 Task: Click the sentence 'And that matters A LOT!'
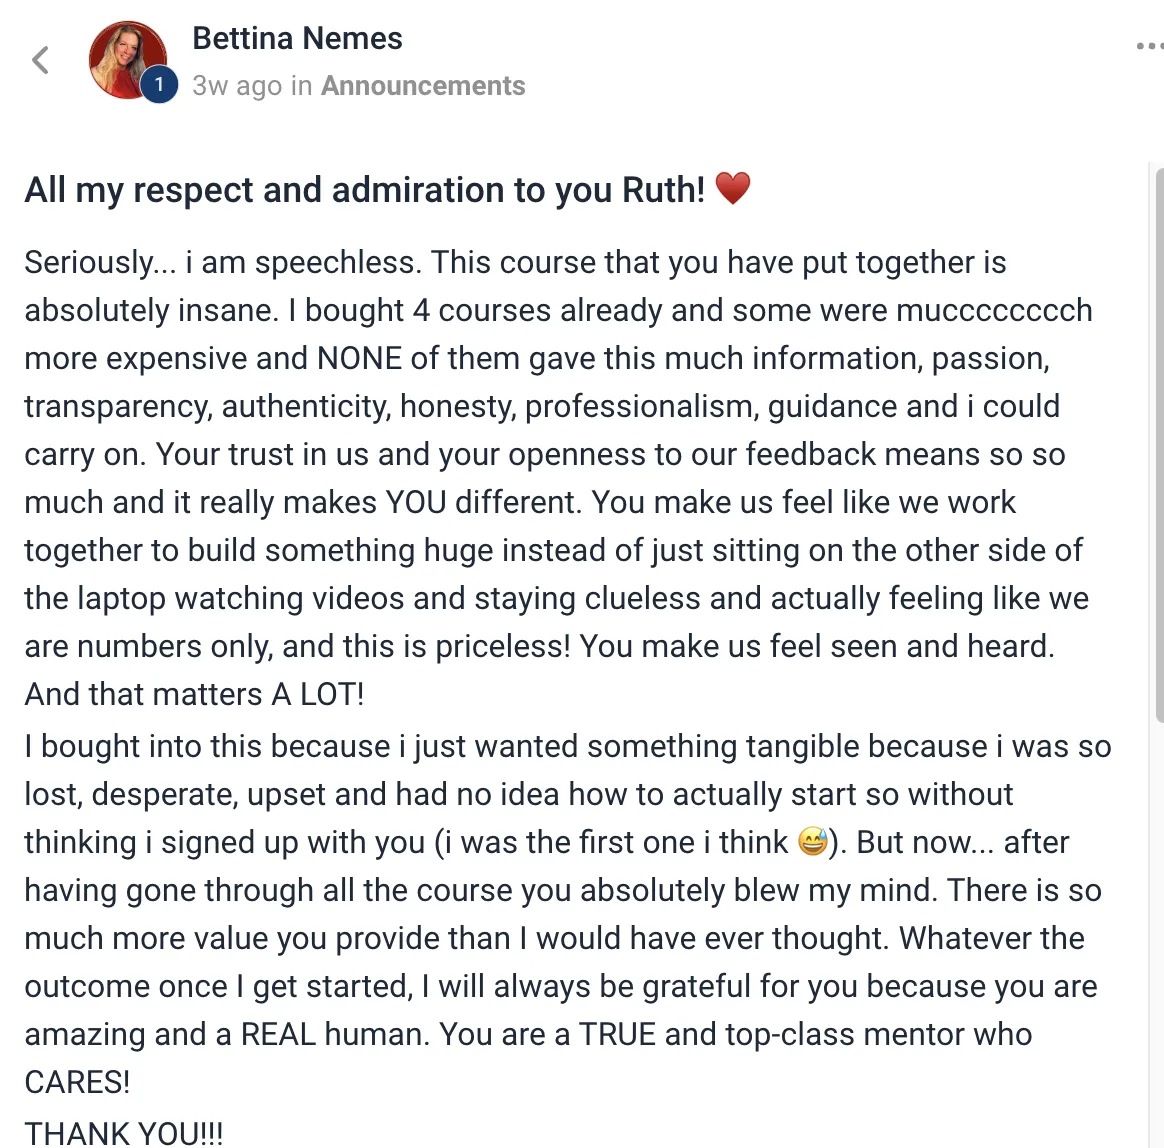tap(194, 694)
